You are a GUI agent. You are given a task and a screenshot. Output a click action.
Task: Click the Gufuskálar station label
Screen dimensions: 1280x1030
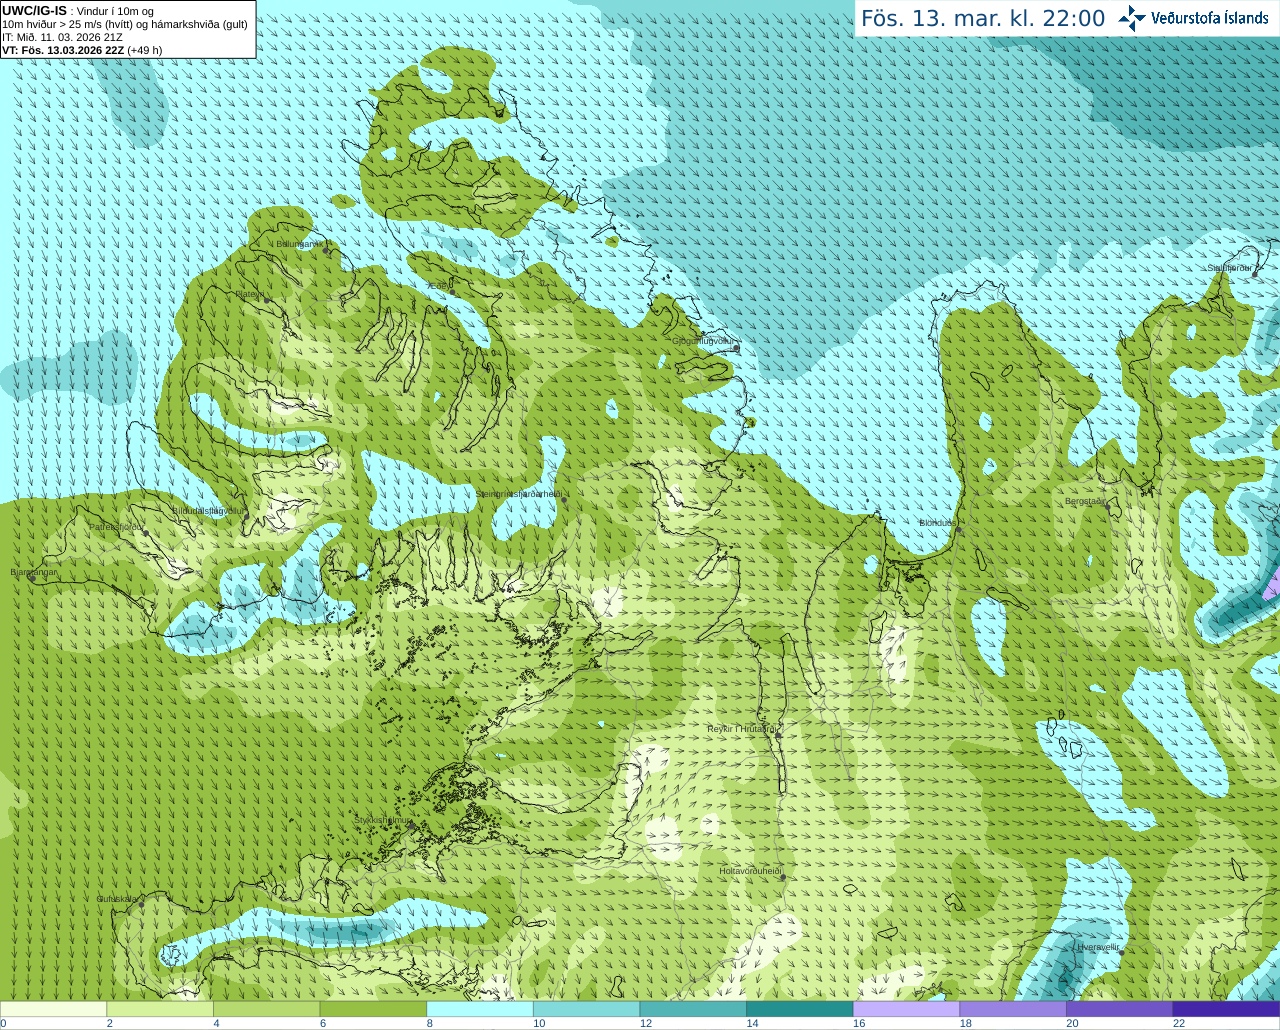pos(117,899)
